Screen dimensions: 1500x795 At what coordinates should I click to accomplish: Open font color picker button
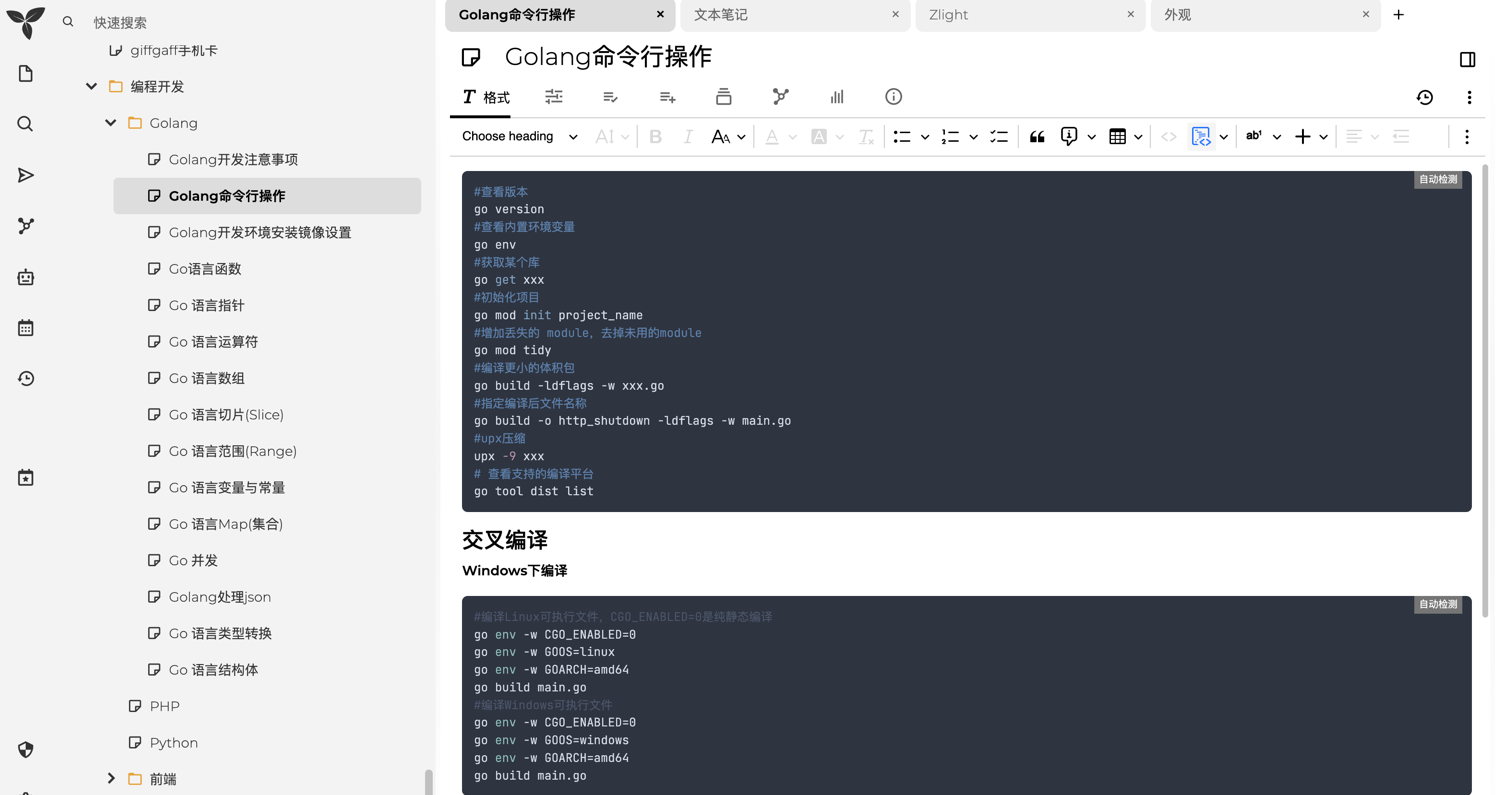click(x=772, y=137)
